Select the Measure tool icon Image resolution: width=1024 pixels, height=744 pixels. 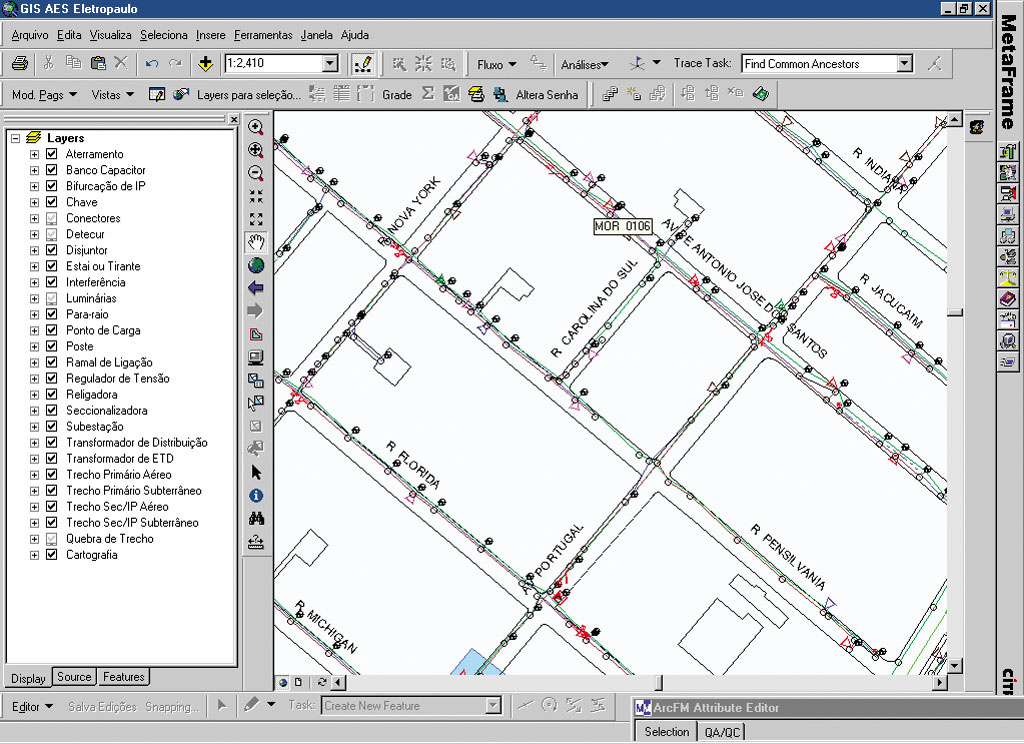click(256, 542)
